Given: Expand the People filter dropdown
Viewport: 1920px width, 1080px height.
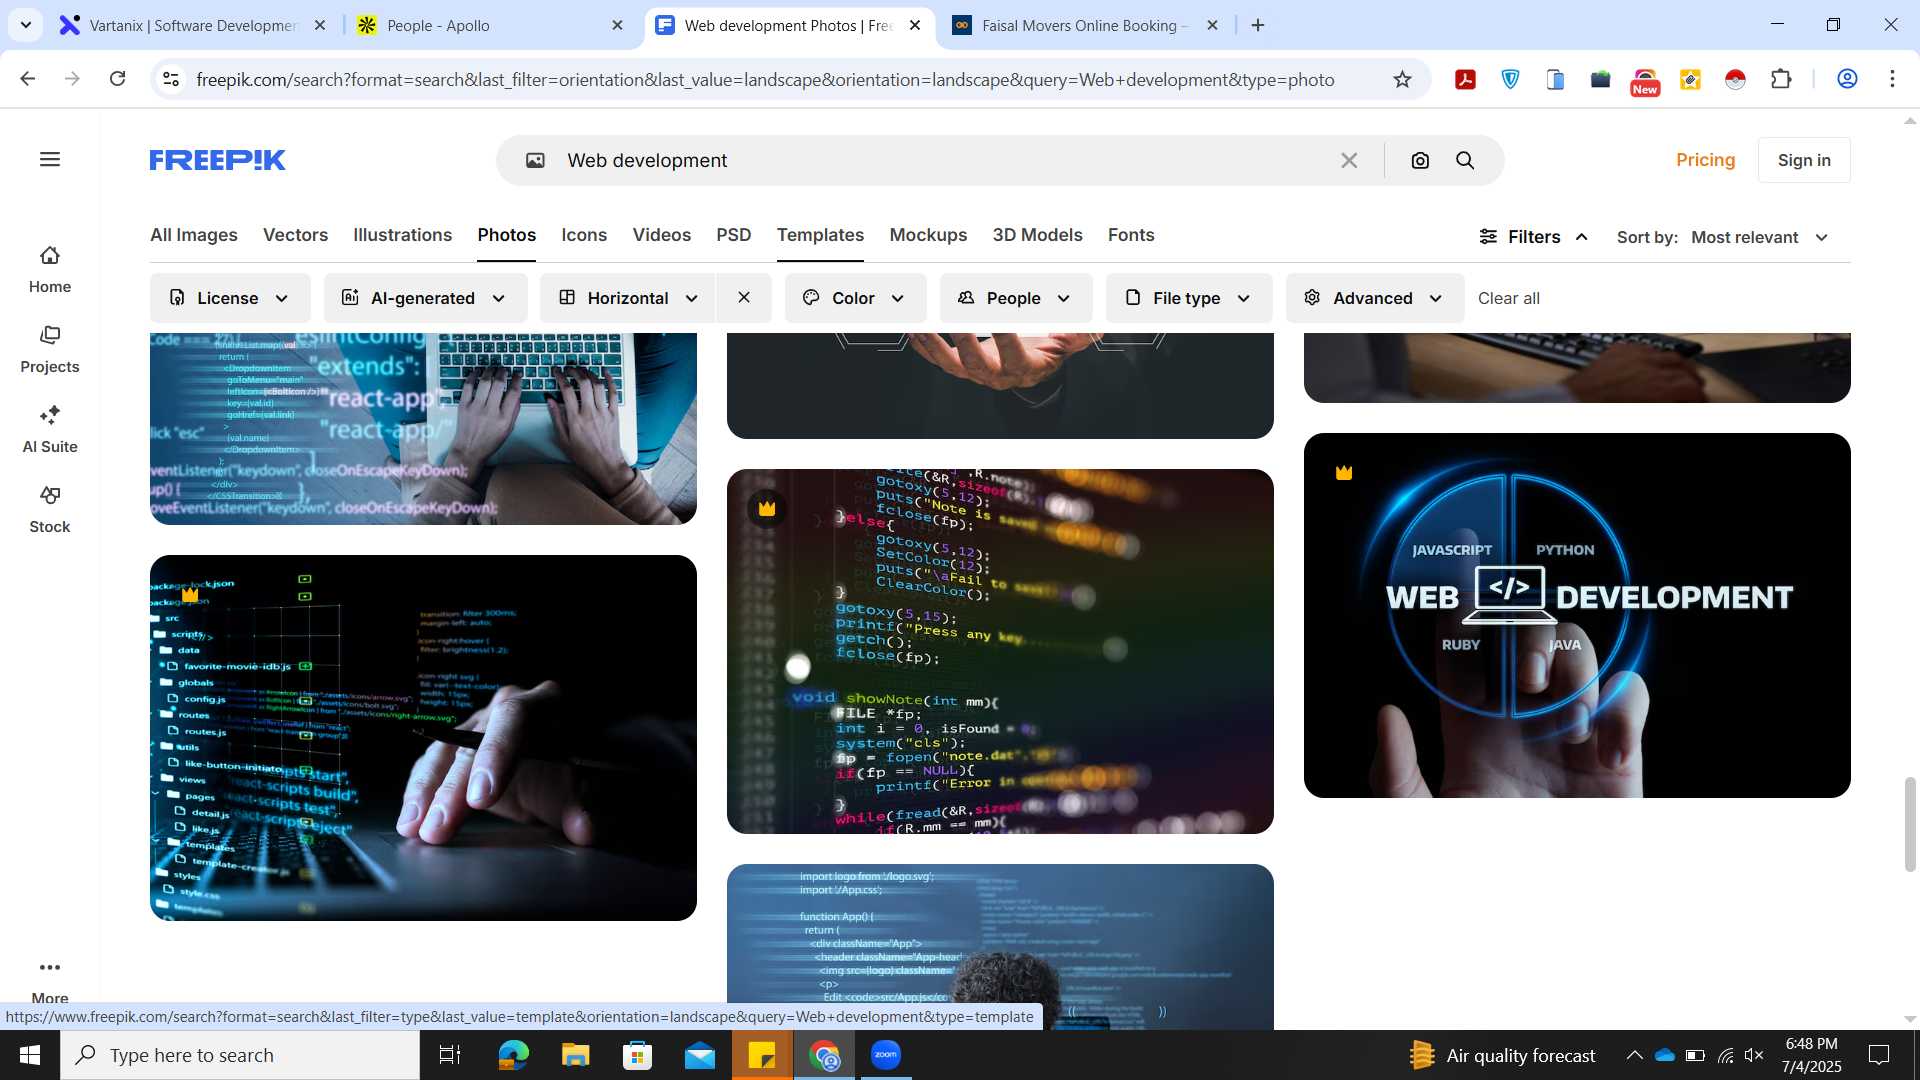Looking at the screenshot, I should click(1015, 298).
